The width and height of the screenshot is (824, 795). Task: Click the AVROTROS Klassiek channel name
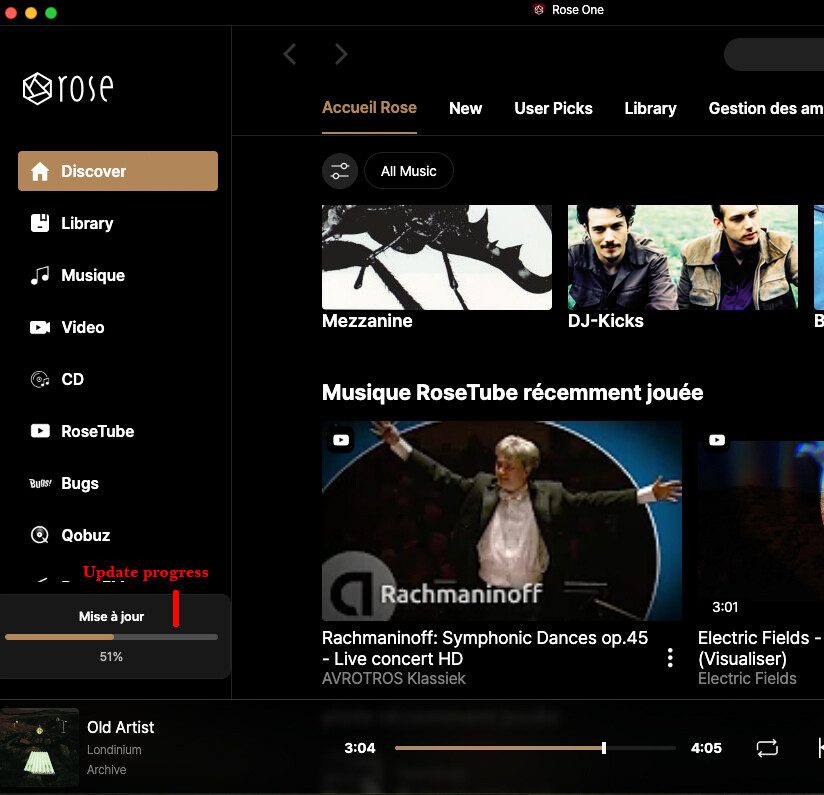(394, 678)
